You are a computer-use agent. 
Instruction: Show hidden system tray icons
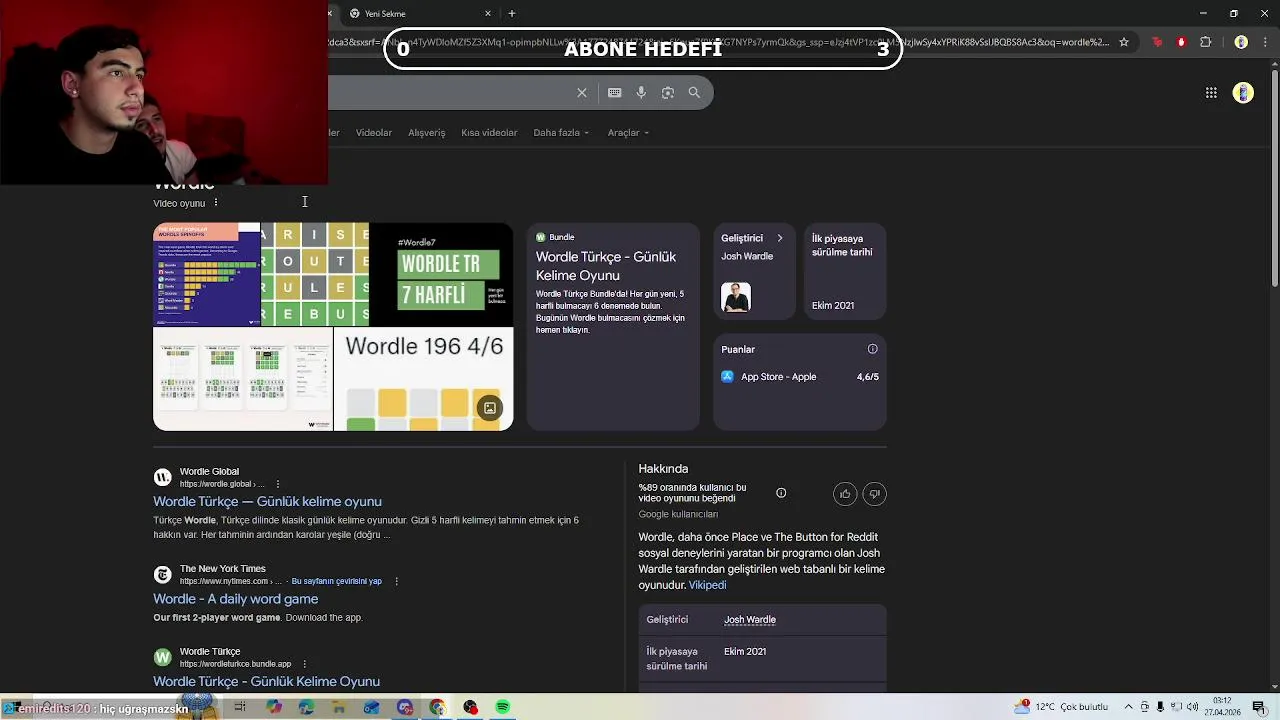(x=1128, y=707)
